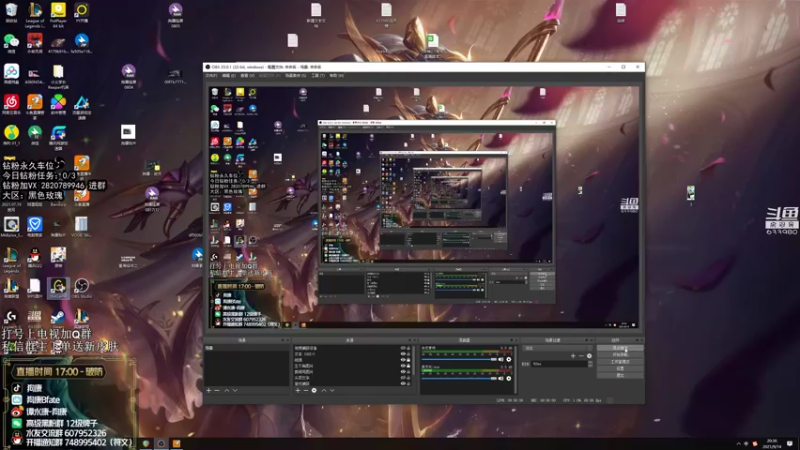This screenshot has width=800, height=450.
Task: Open Settings (设置) button in Controls
Action: (620, 368)
